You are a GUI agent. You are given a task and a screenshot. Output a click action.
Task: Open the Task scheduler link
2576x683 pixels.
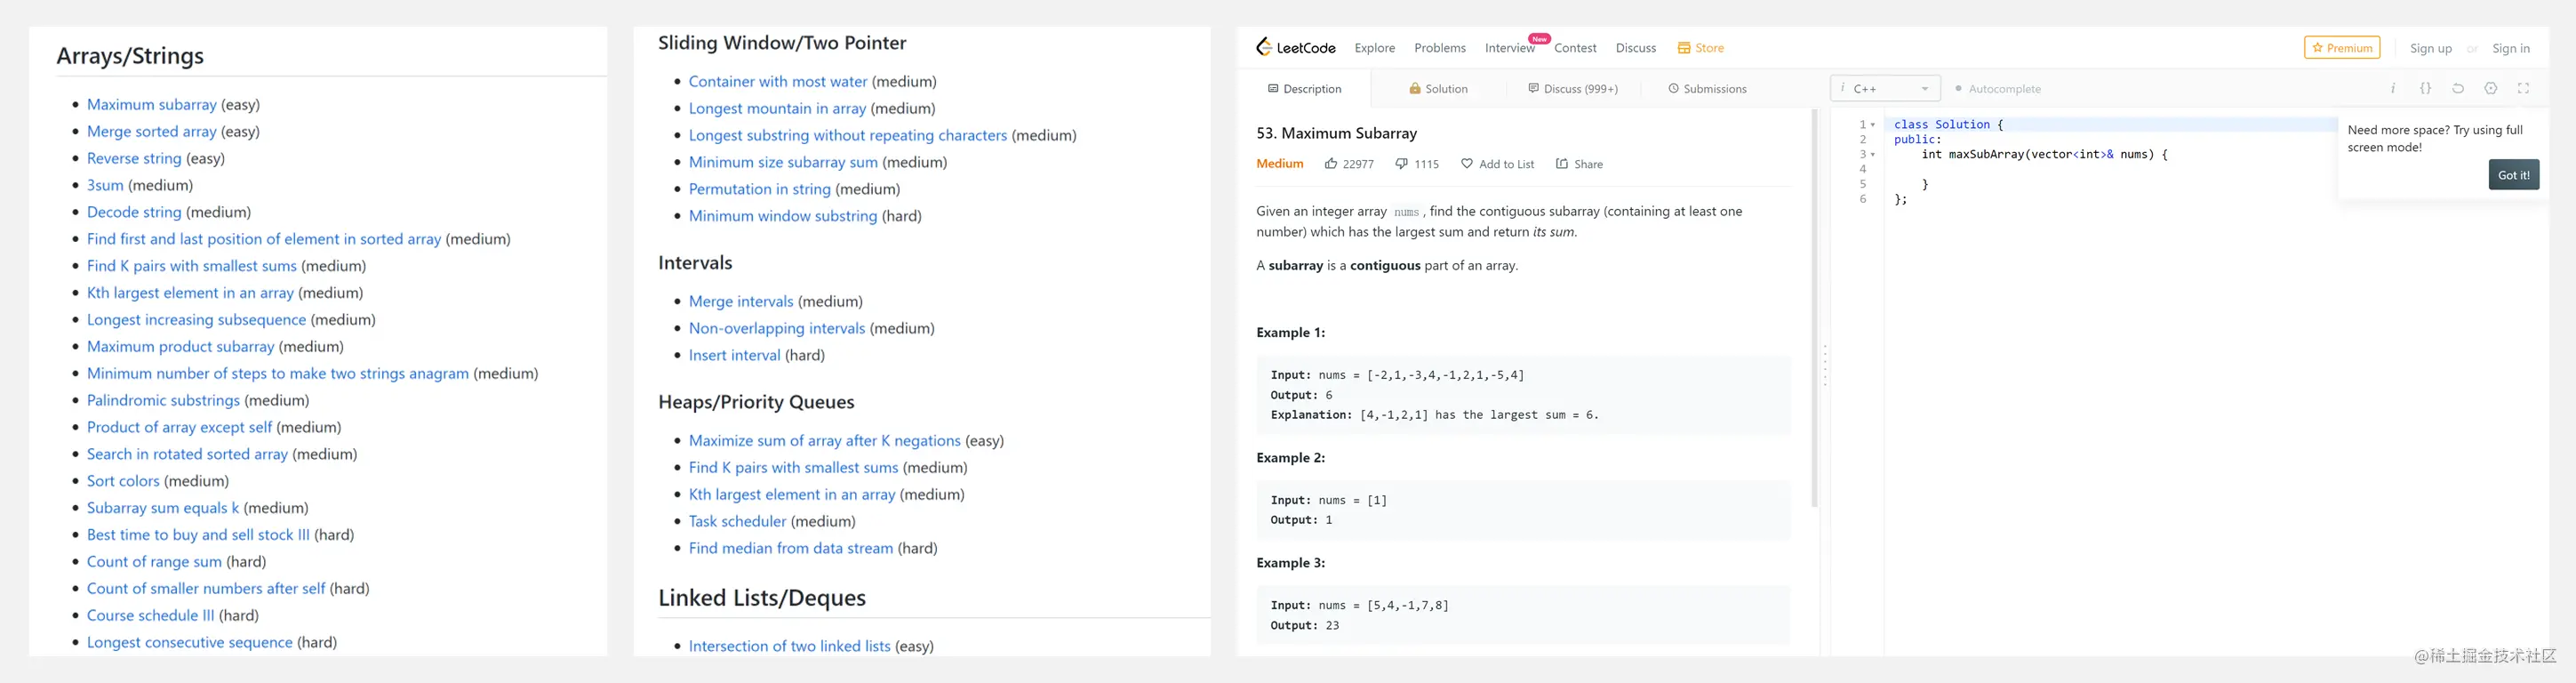[x=737, y=521]
